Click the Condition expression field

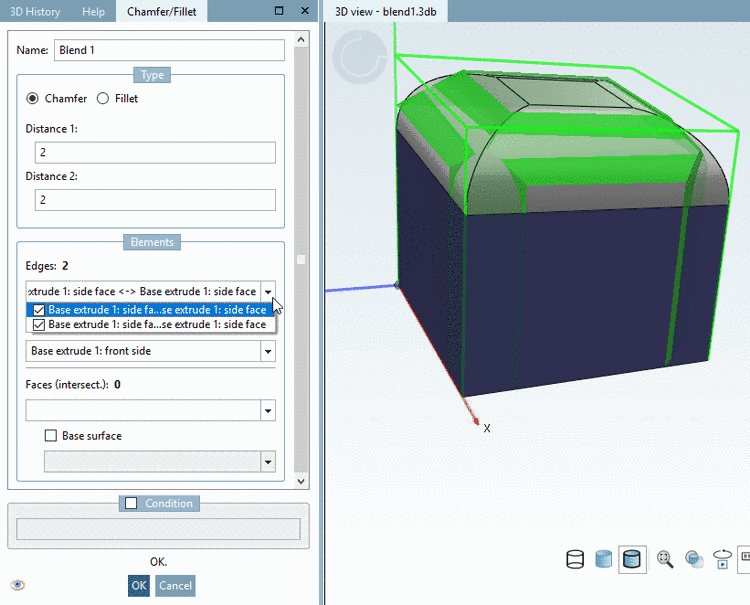[158, 529]
